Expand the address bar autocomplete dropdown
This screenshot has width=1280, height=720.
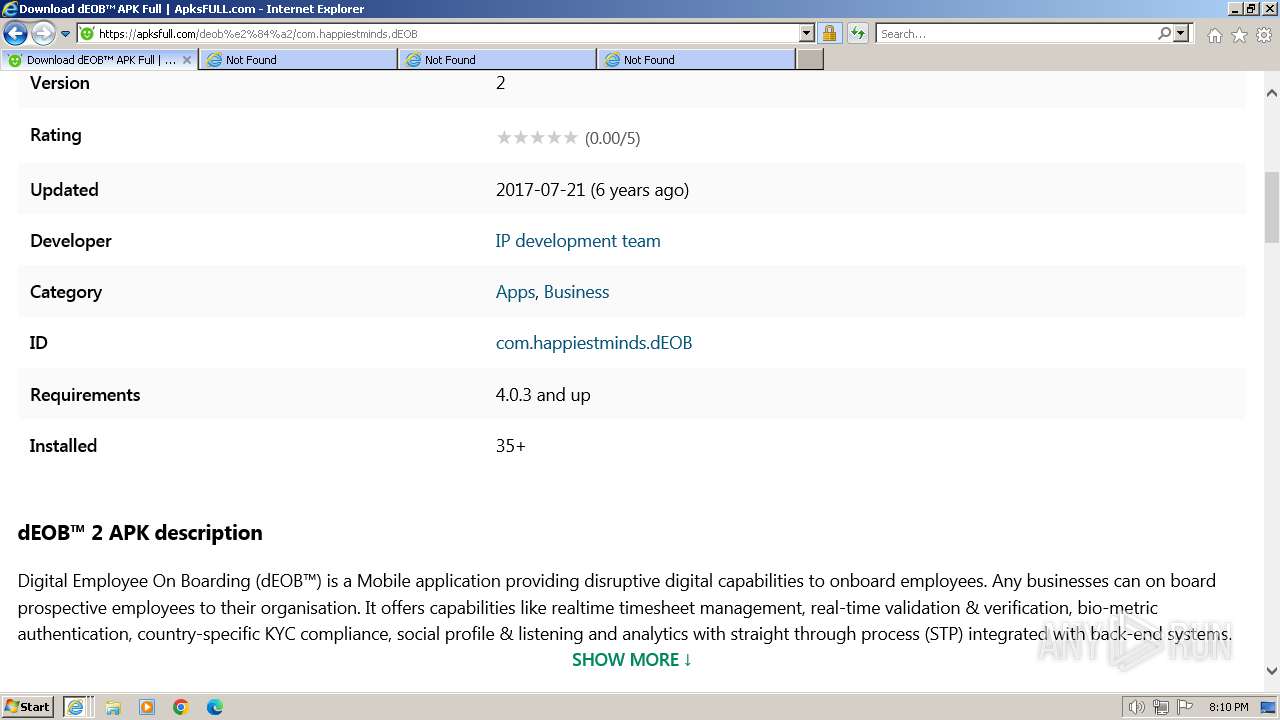pyautogui.click(x=807, y=34)
